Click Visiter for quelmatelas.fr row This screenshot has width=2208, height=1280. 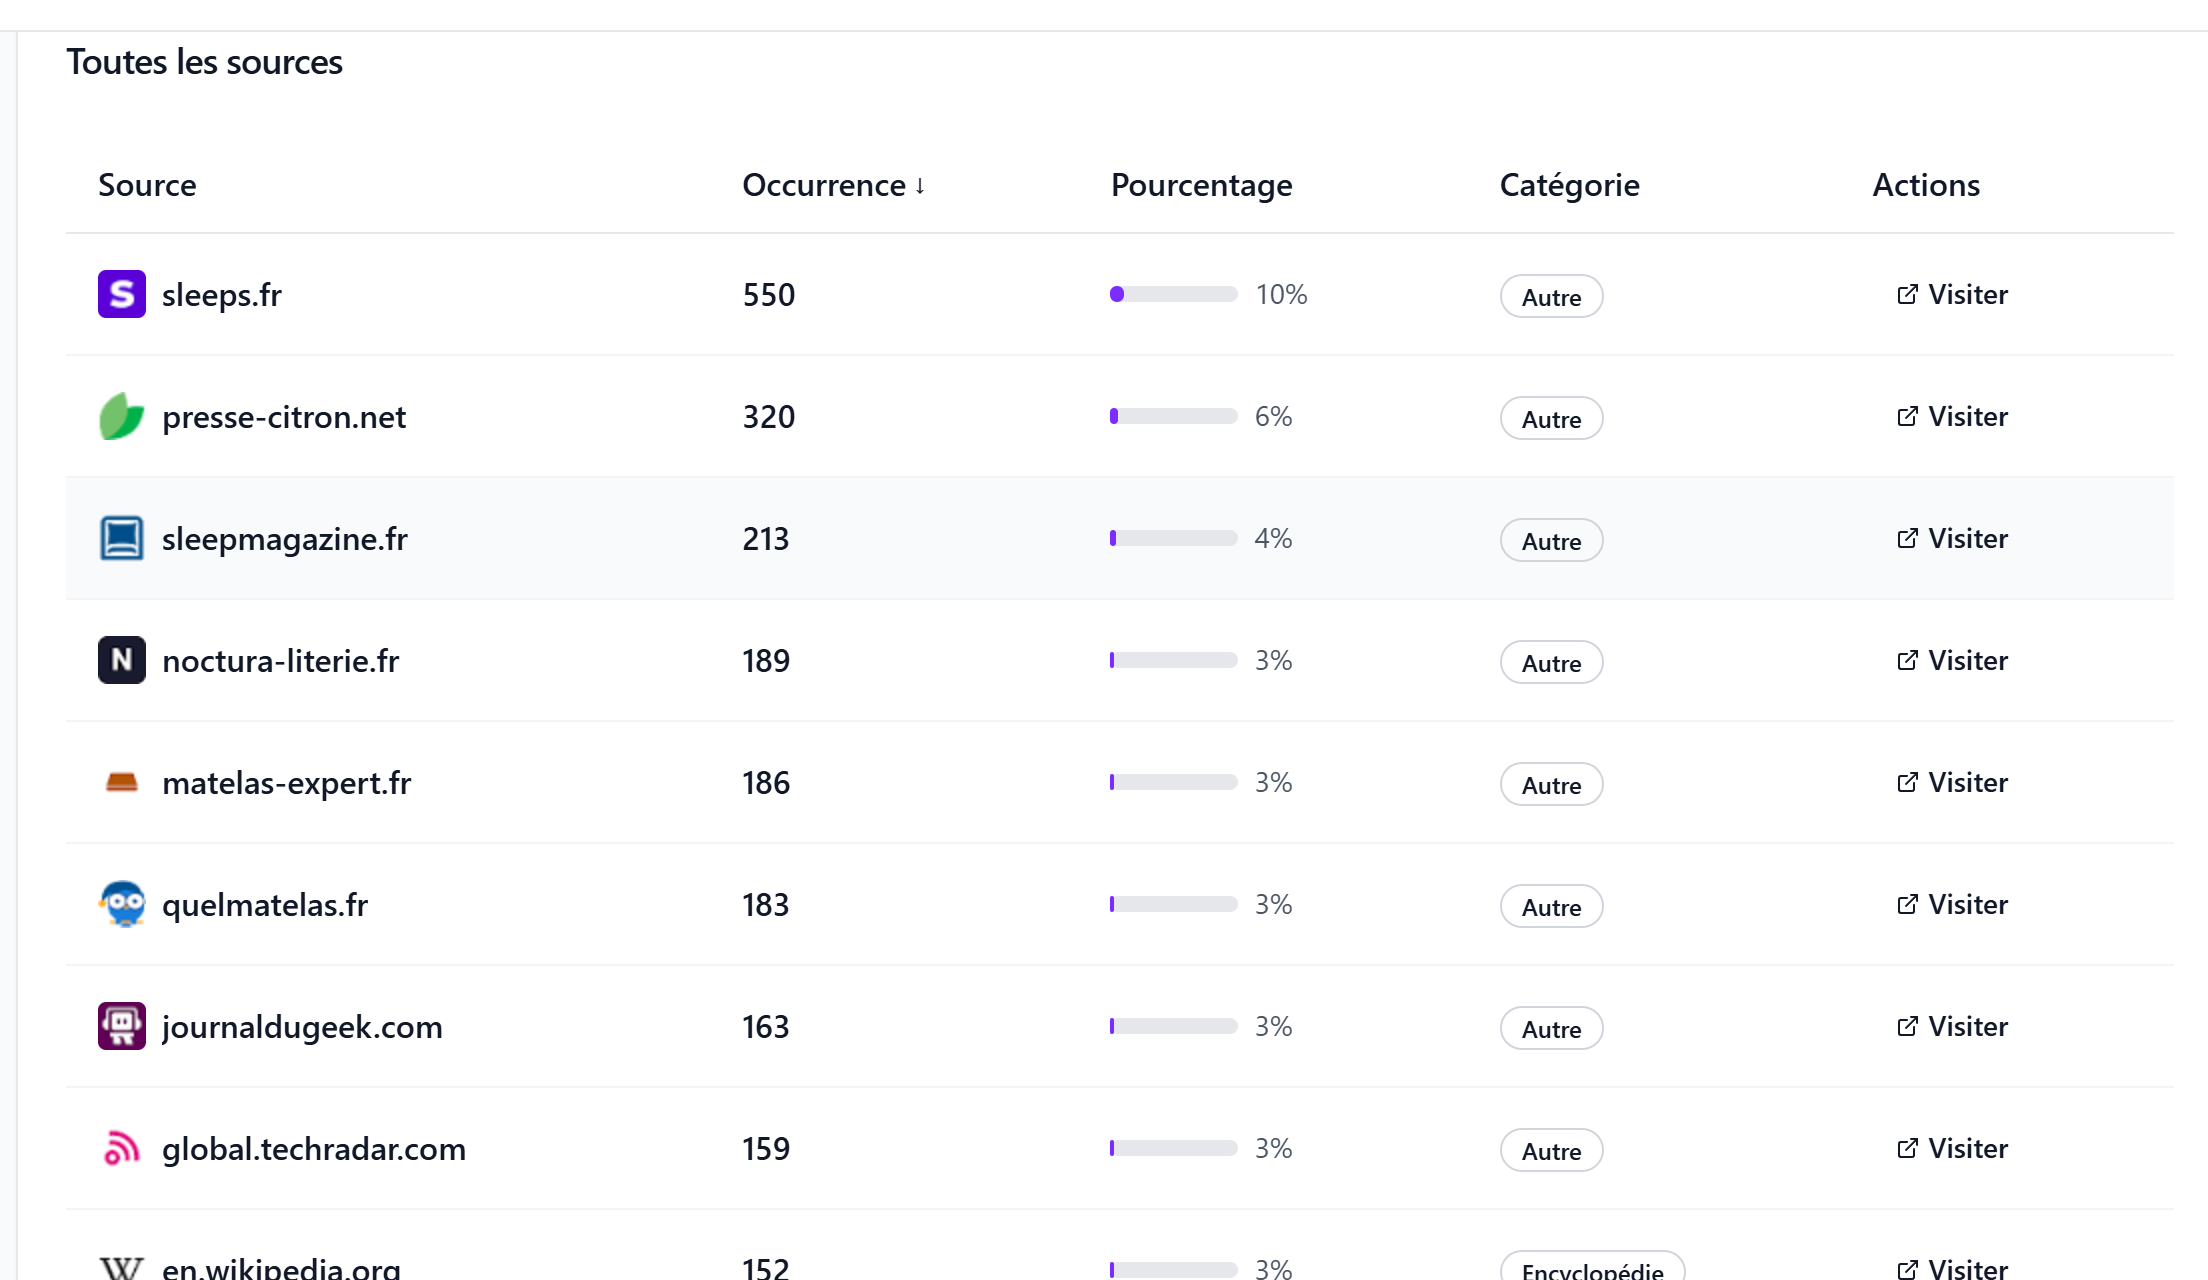pos(1952,904)
